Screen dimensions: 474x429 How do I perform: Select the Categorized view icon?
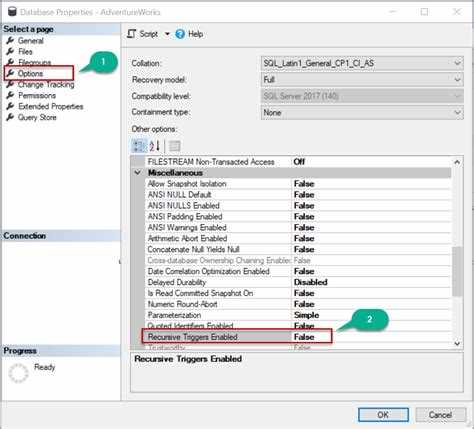tap(139, 146)
